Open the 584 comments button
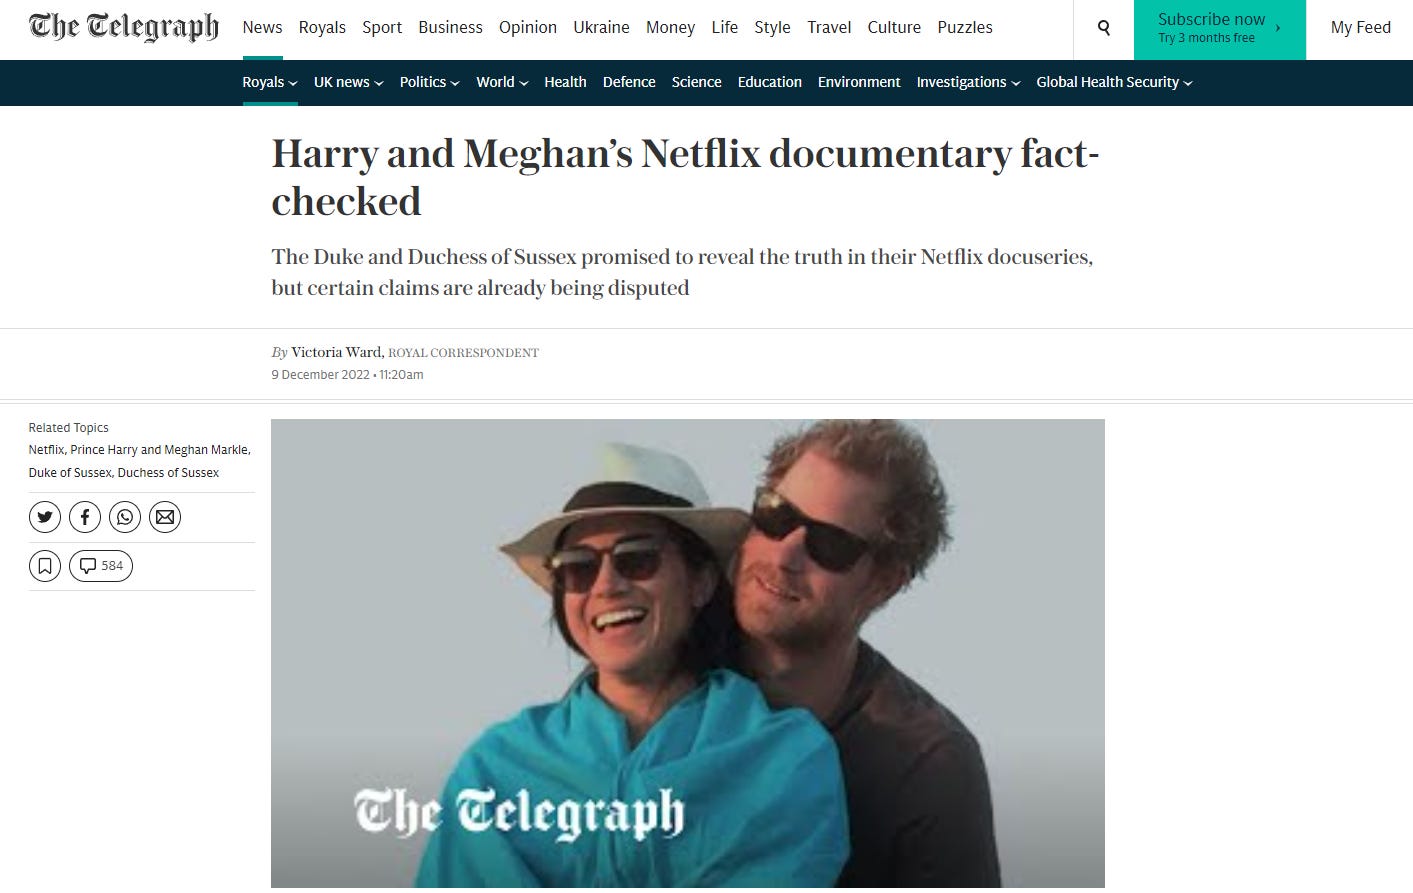 pyautogui.click(x=101, y=566)
